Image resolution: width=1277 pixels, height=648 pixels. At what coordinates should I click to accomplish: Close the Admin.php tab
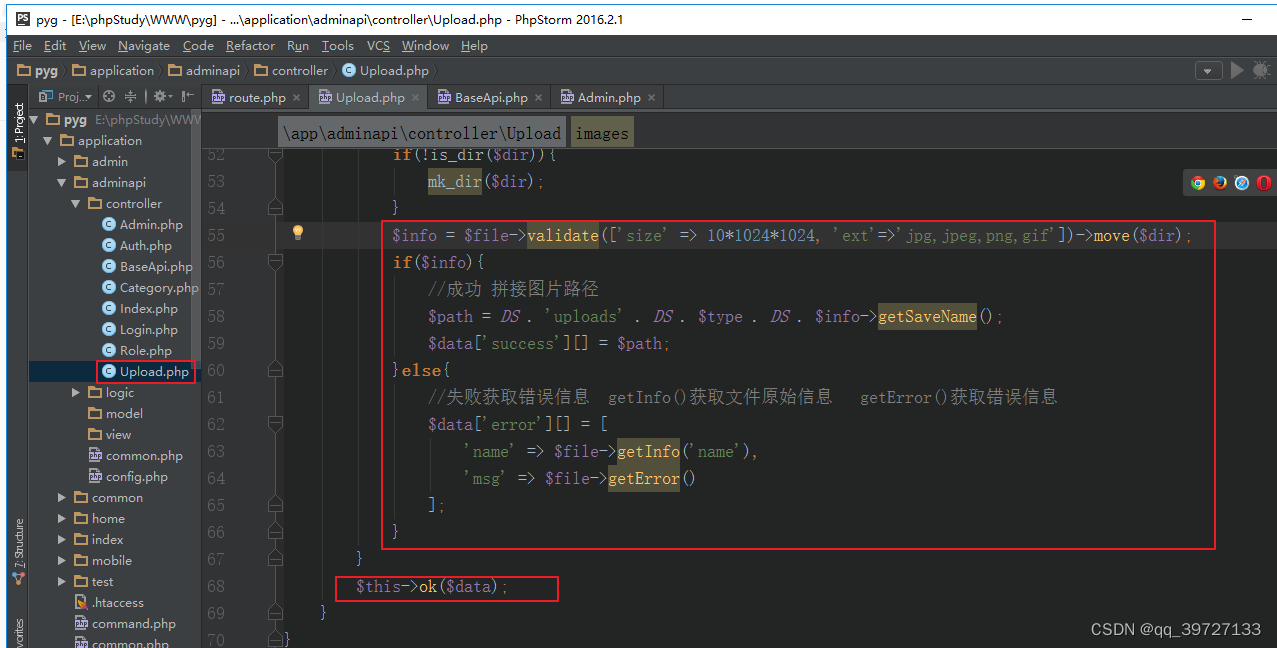click(652, 98)
